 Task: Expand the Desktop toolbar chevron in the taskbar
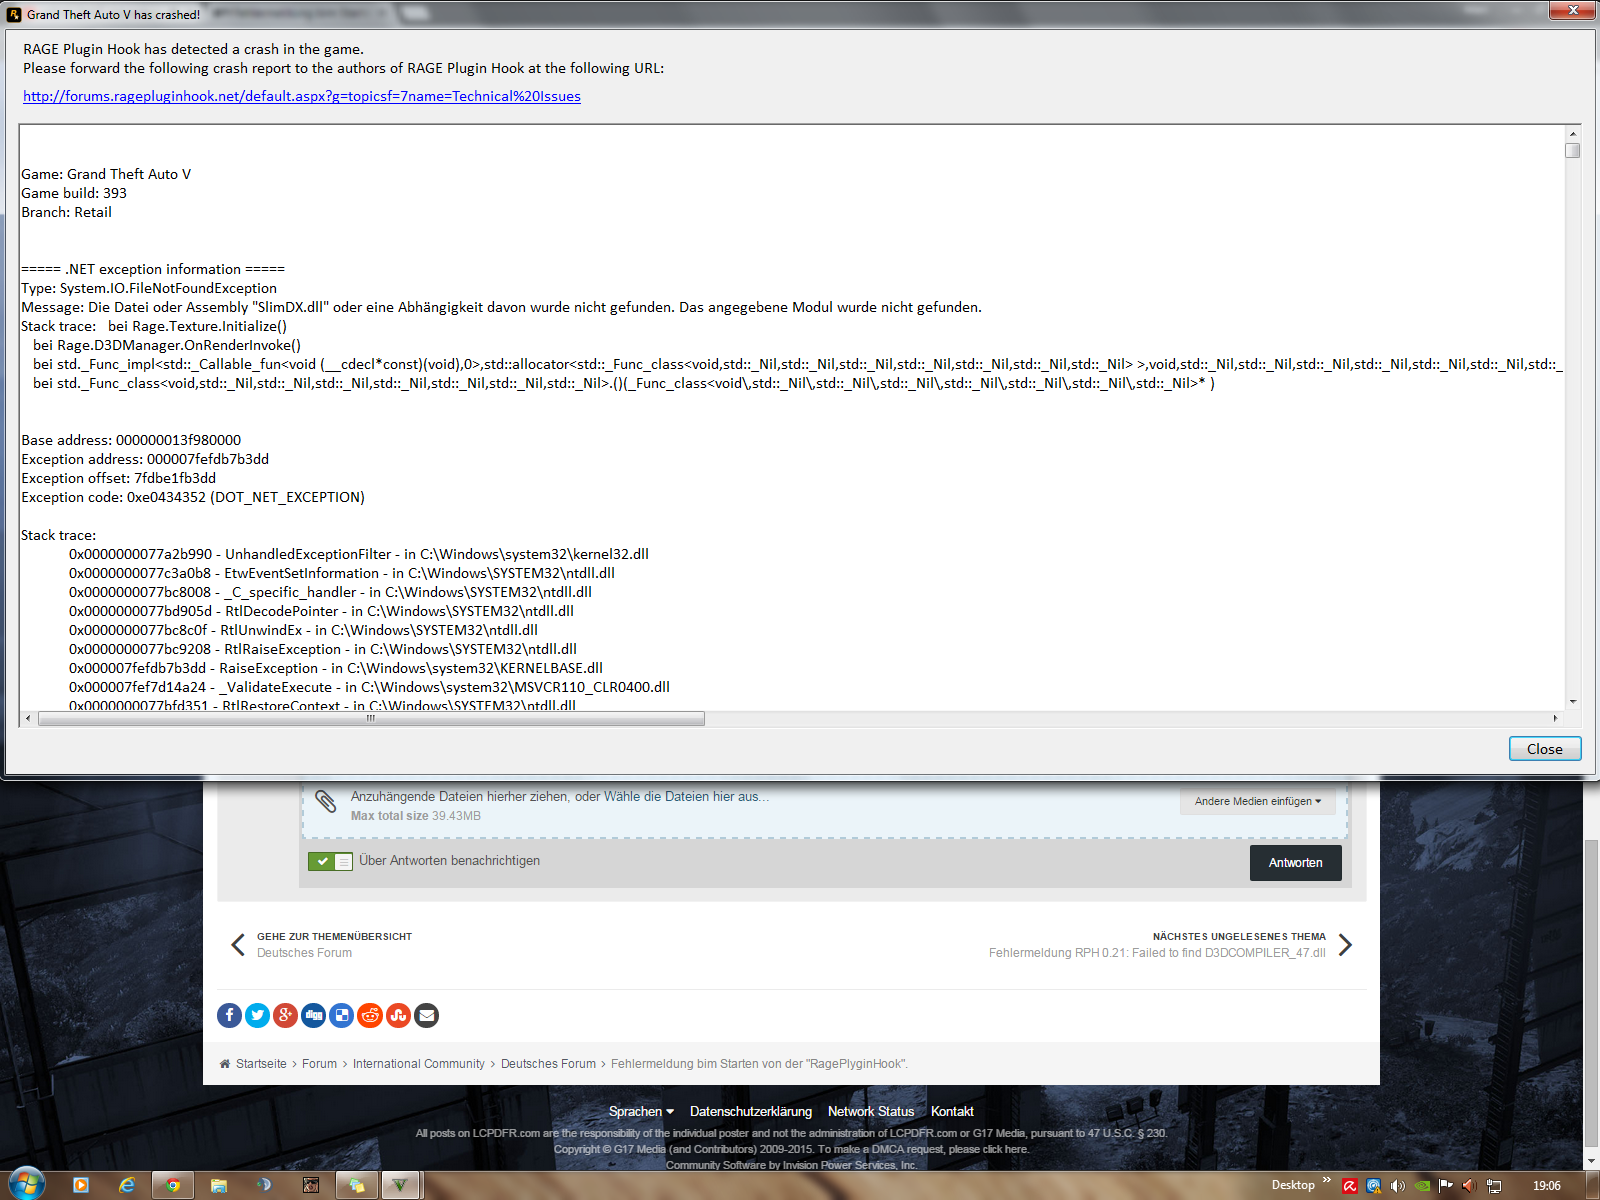point(1327,1181)
